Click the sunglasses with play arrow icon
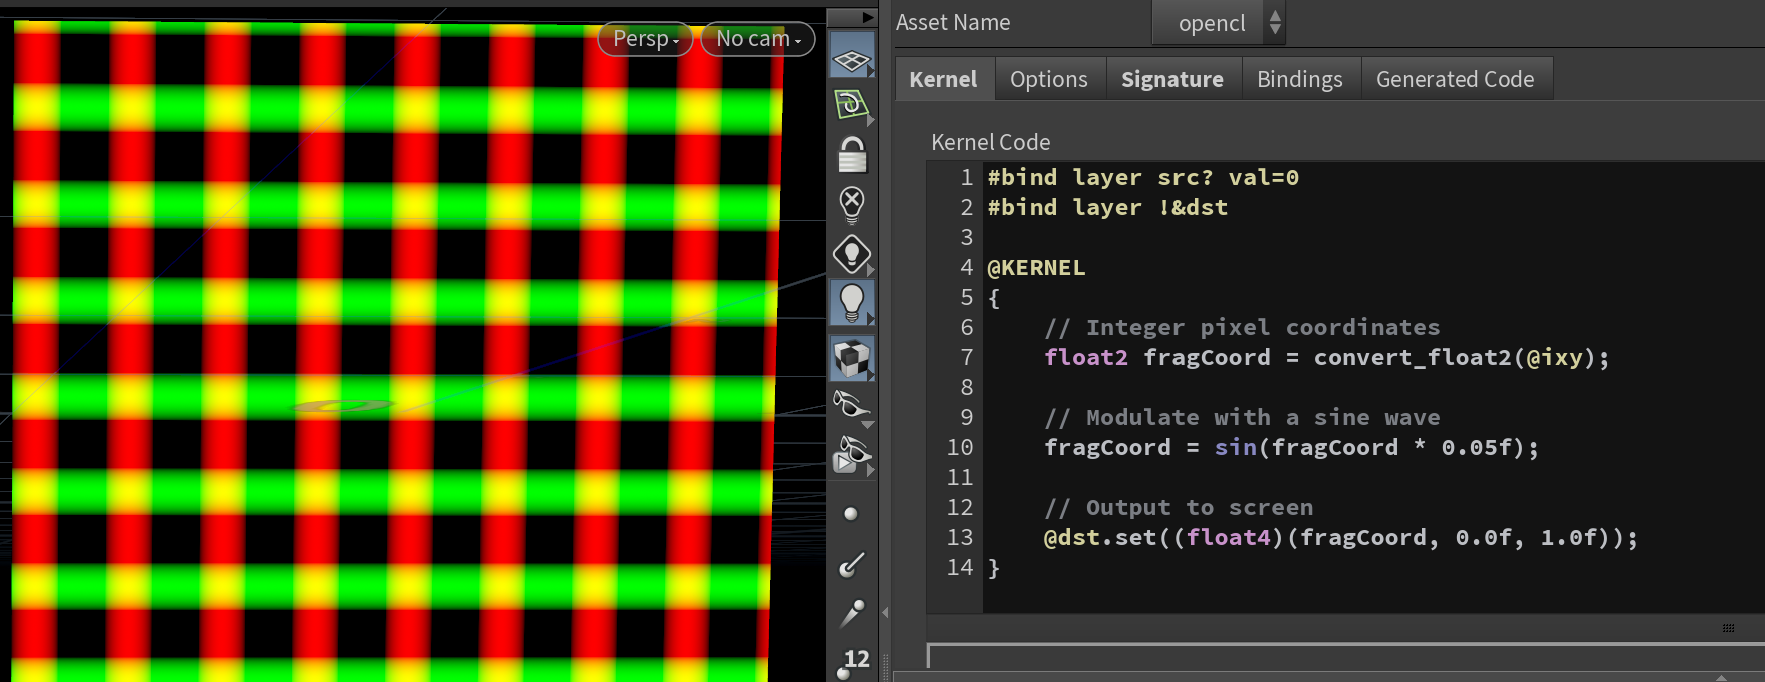 pos(851,455)
